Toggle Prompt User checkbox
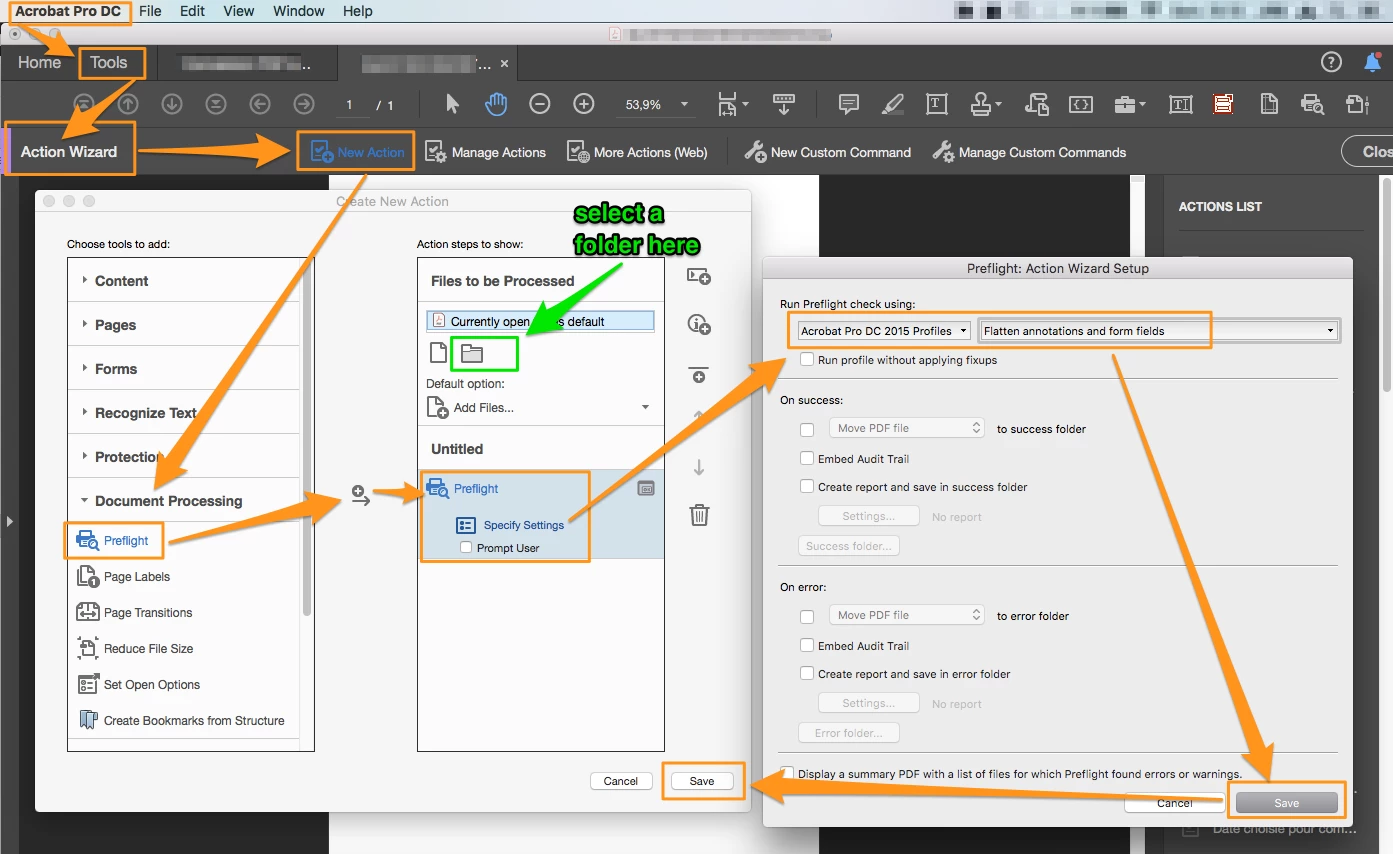Screen dimensions: 1393x854 point(466,548)
